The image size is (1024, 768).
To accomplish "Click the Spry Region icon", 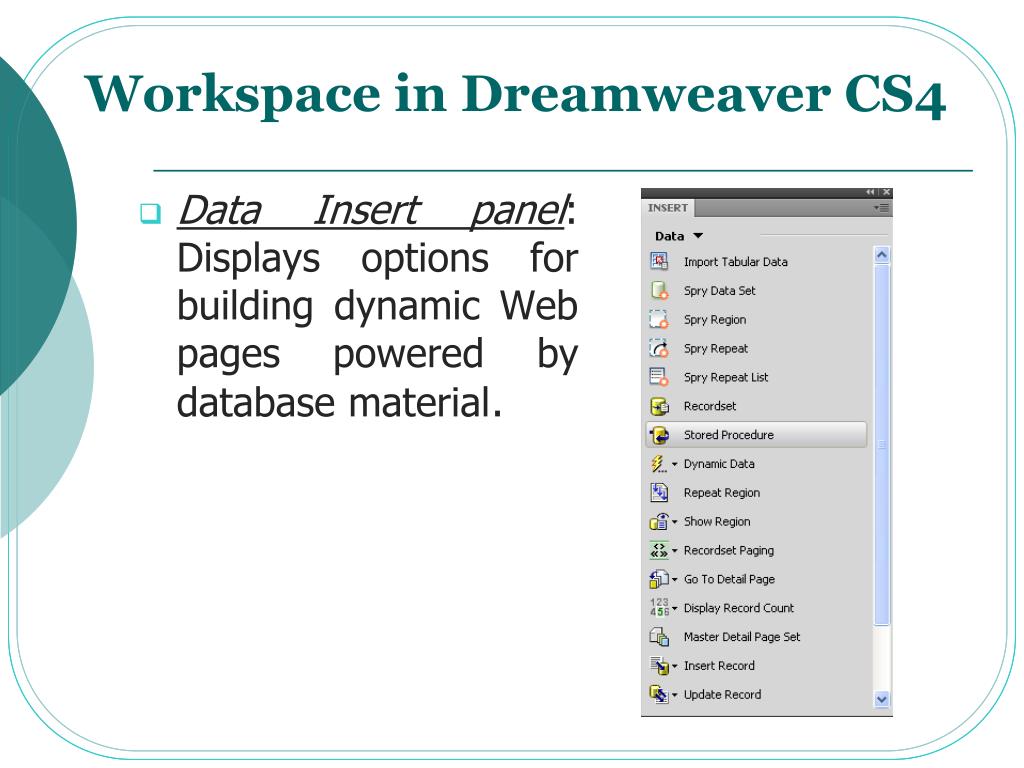I will [659, 319].
